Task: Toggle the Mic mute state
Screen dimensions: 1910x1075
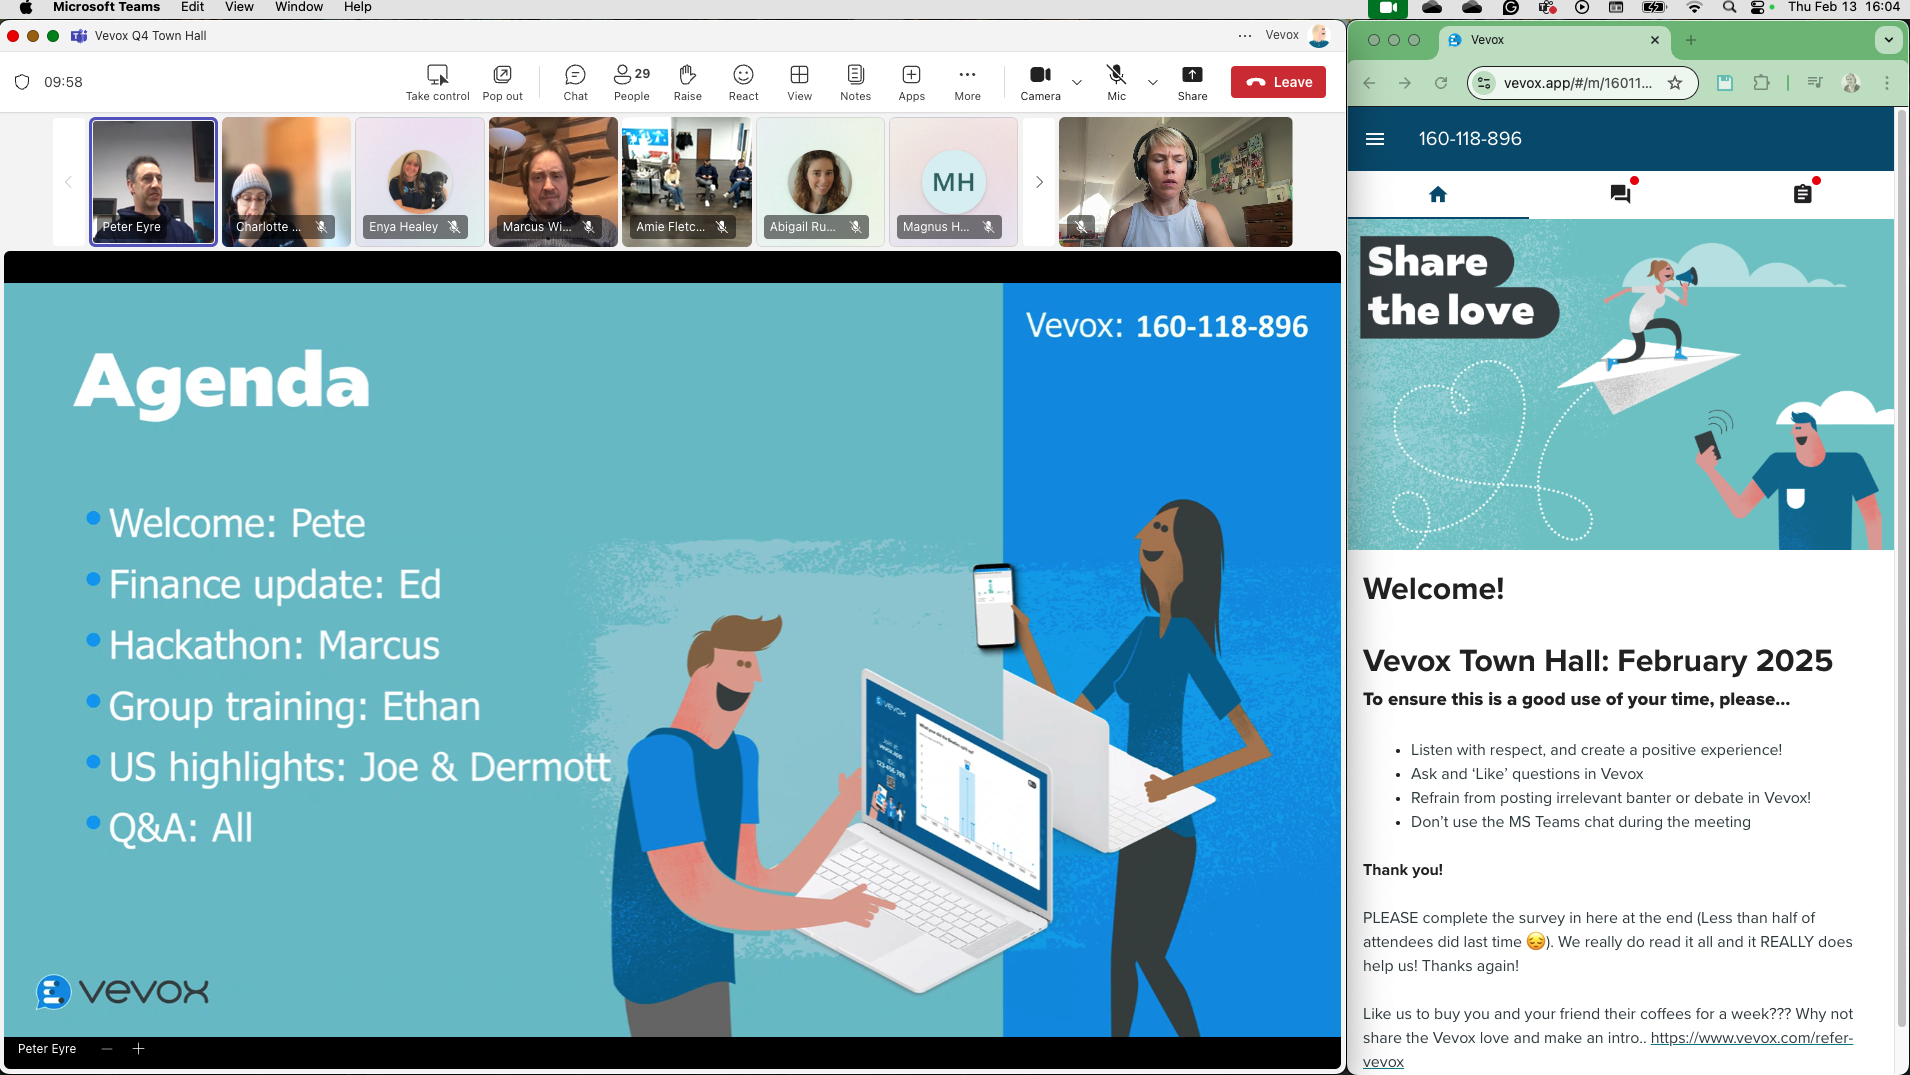Action: pyautogui.click(x=1116, y=82)
